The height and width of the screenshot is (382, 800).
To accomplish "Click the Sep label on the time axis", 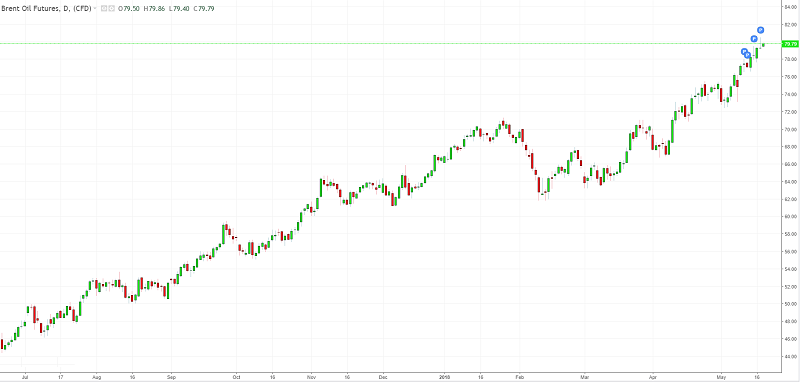I will coord(171,378).
